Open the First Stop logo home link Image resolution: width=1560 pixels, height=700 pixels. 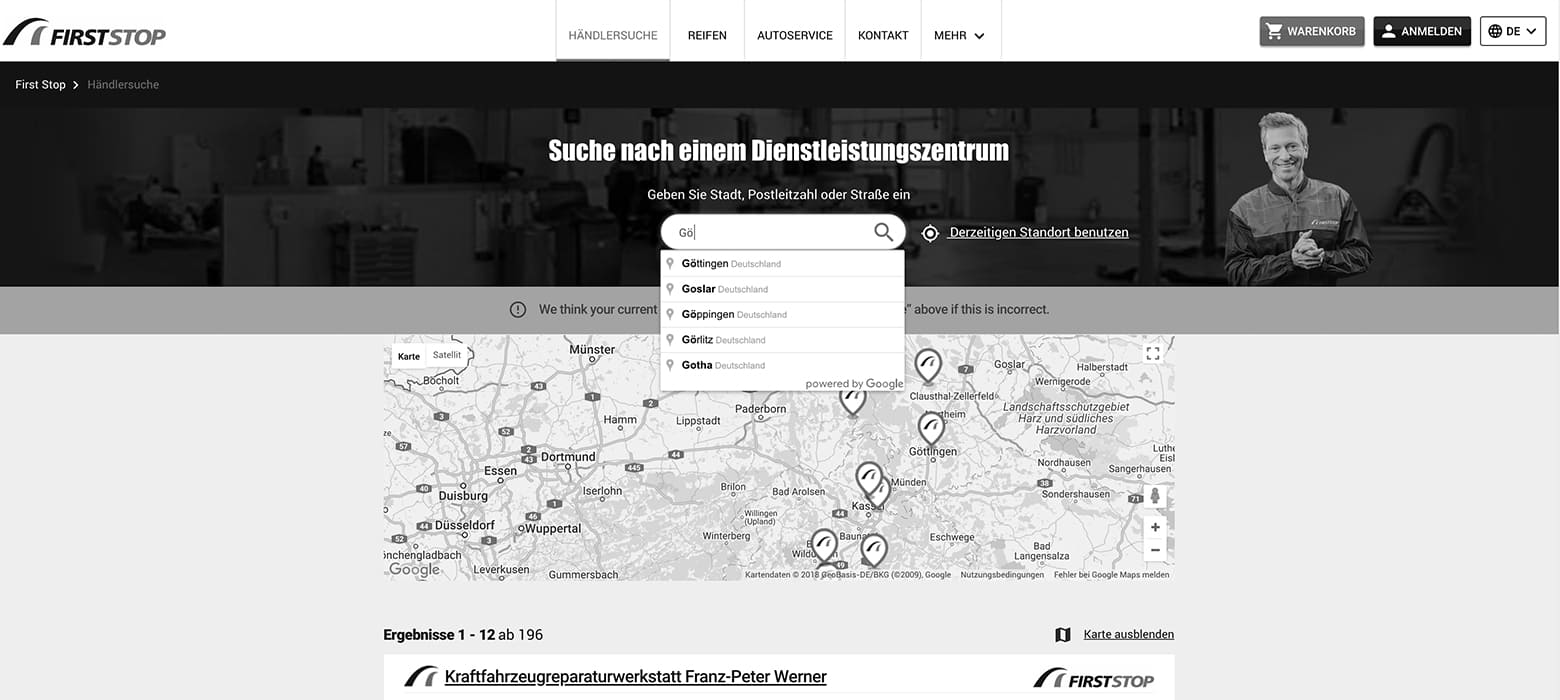84,32
